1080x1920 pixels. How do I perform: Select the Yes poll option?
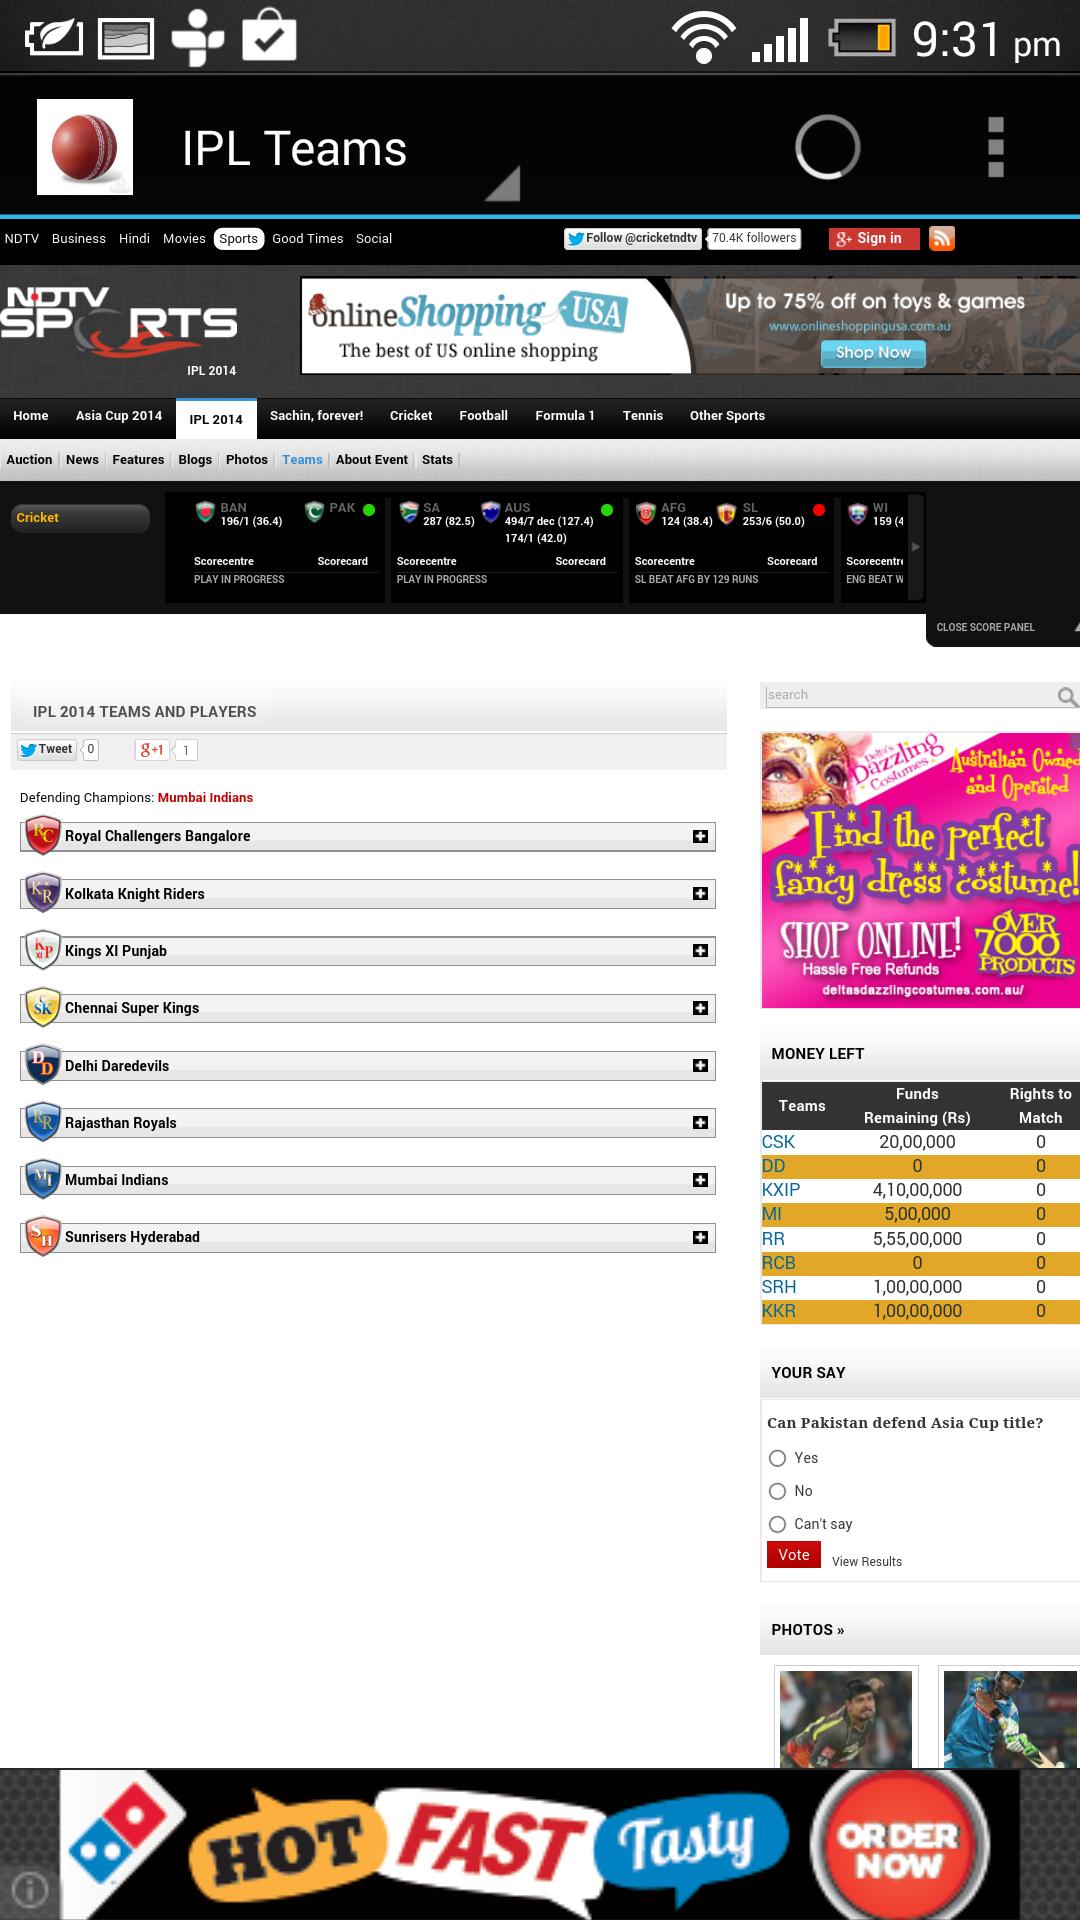[x=778, y=1458]
